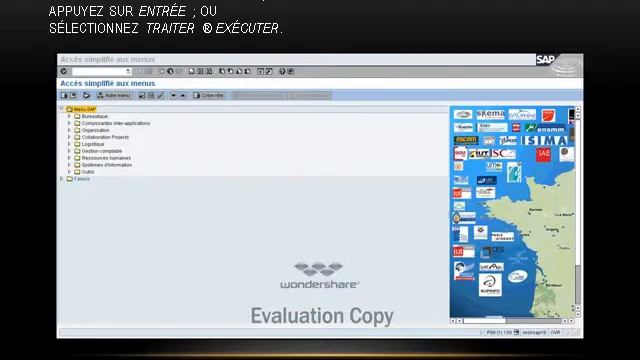
Task: Click the Create new session icon
Action: (x=260, y=71)
